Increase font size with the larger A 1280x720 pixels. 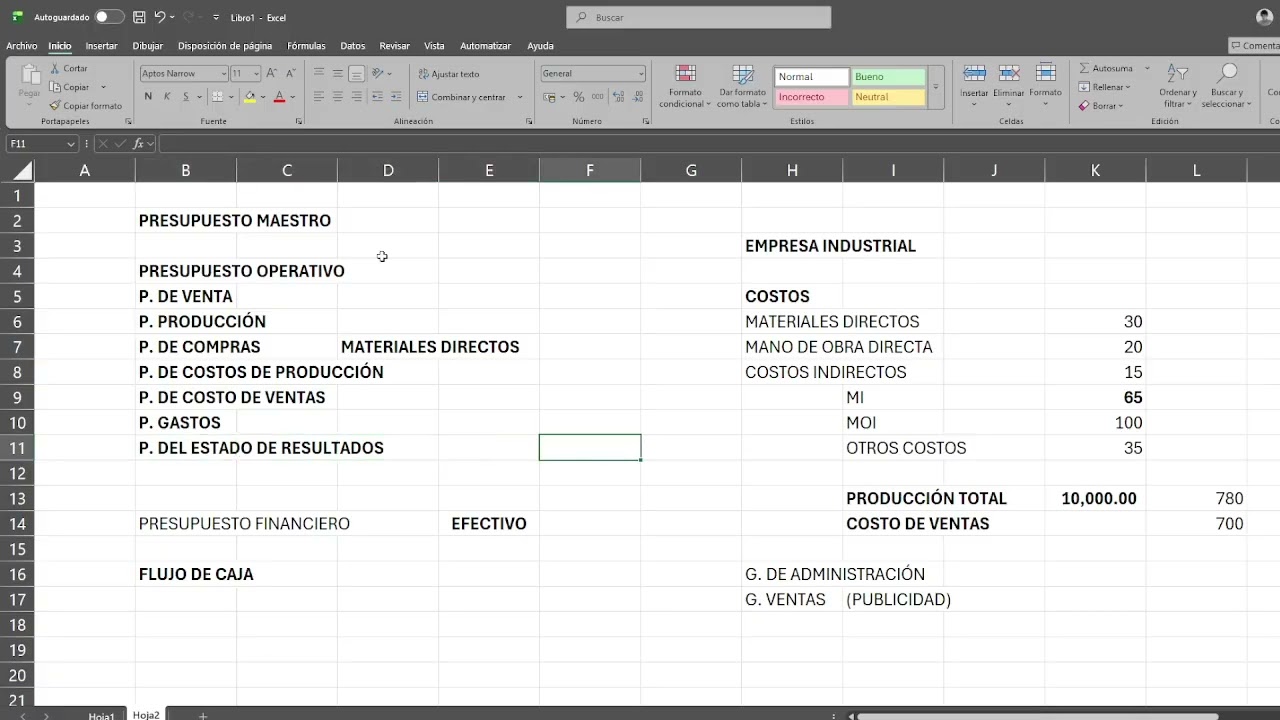coord(272,73)
